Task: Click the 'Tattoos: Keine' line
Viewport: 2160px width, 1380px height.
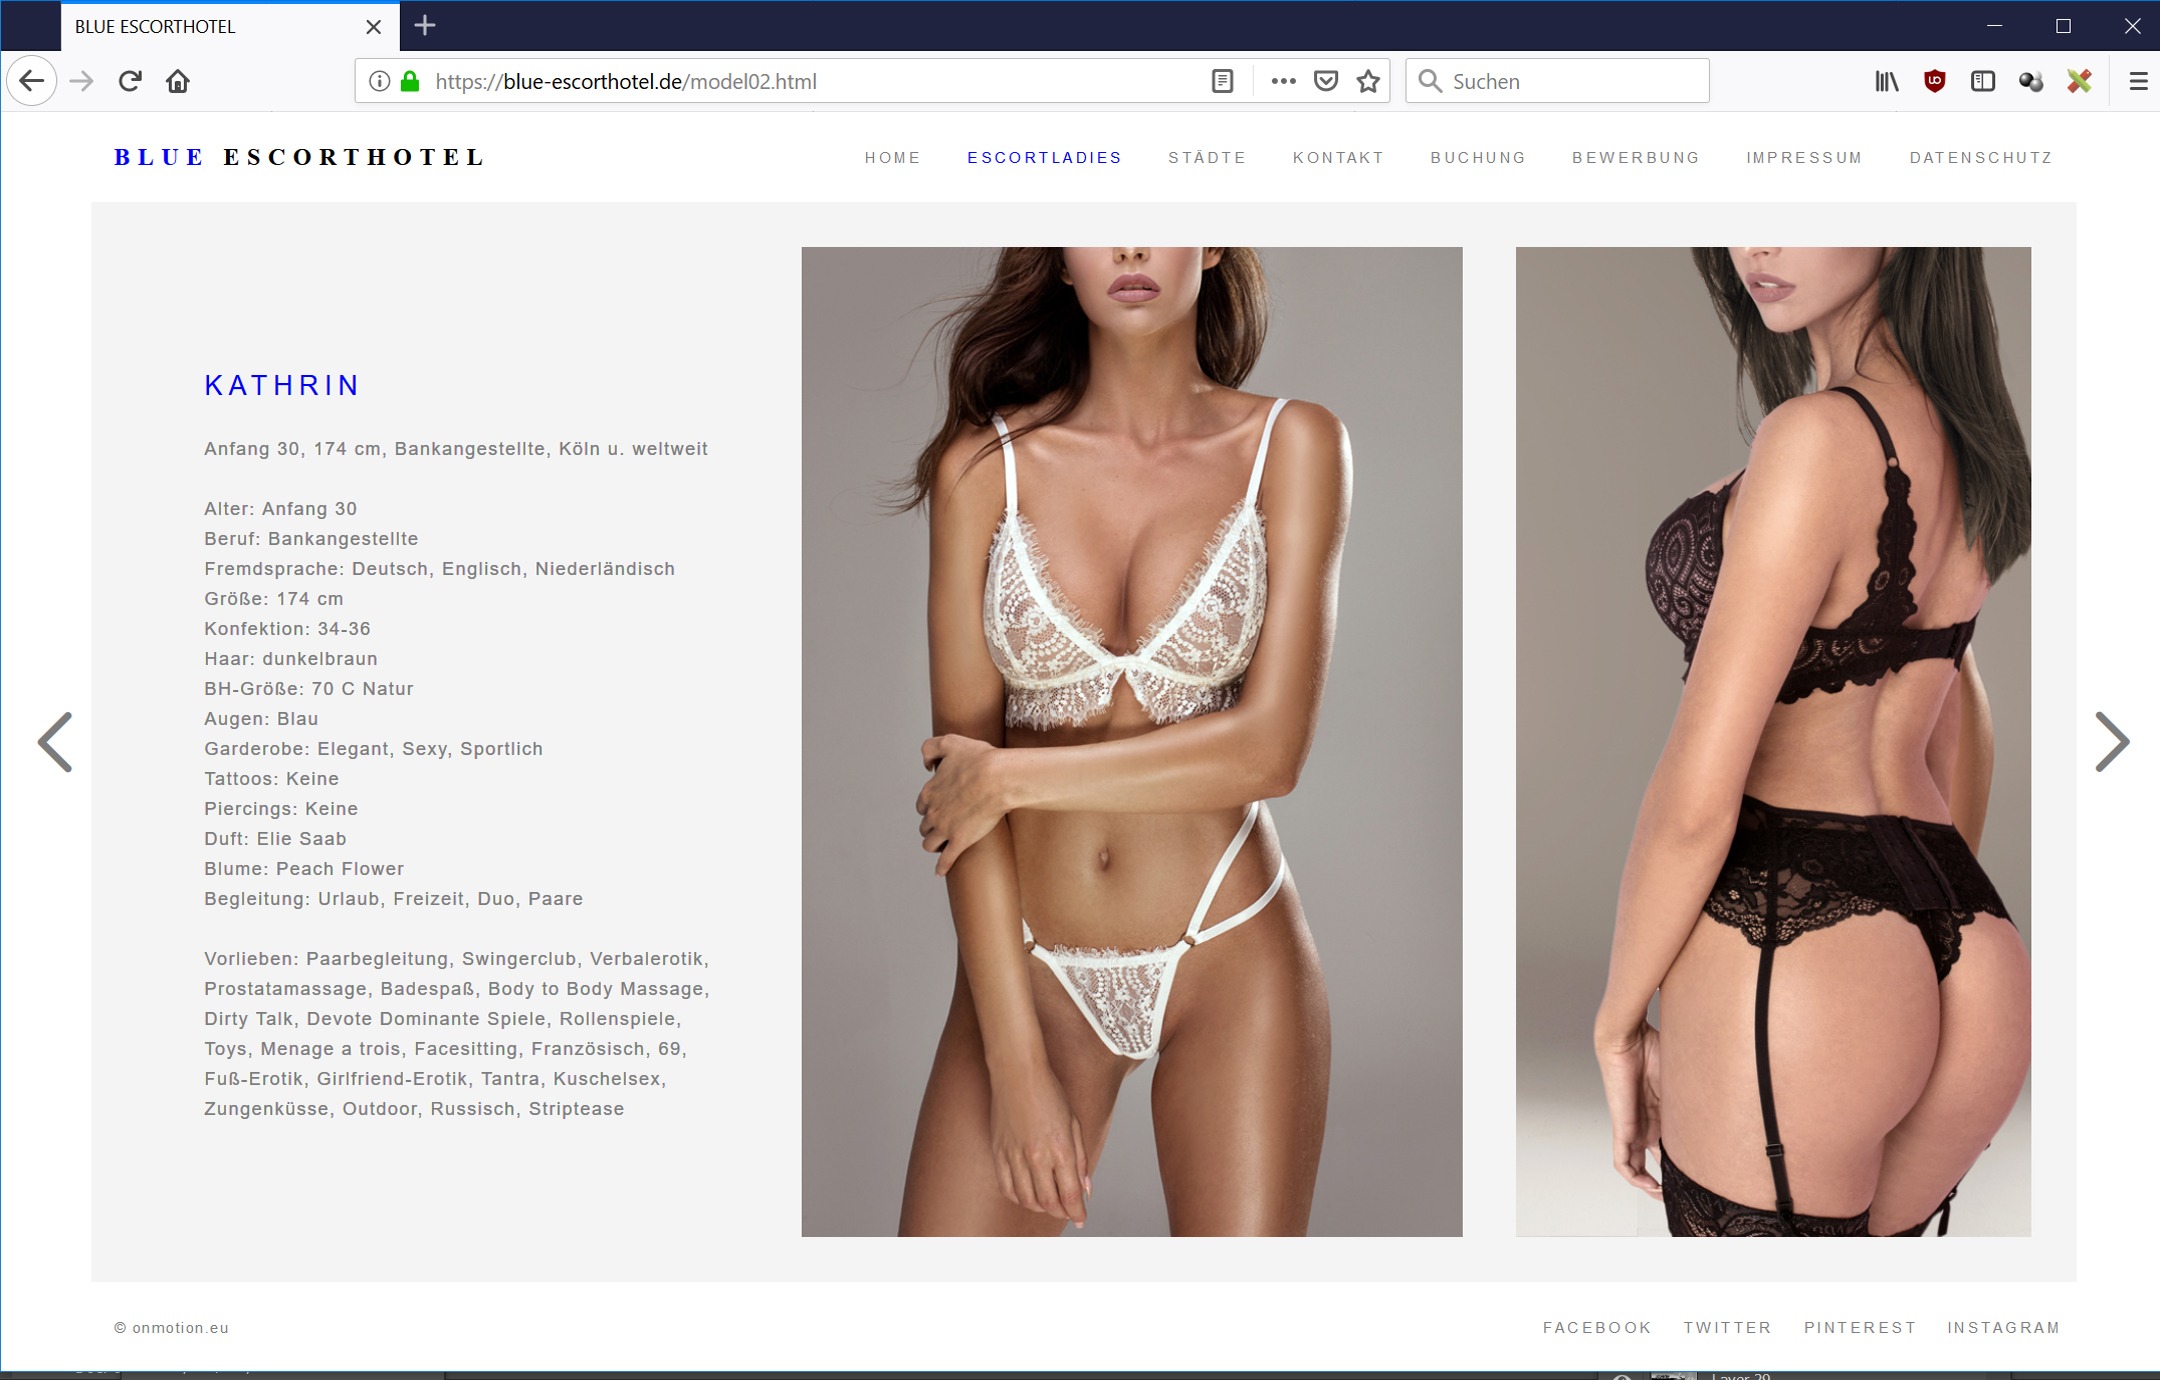Action: 271,779
